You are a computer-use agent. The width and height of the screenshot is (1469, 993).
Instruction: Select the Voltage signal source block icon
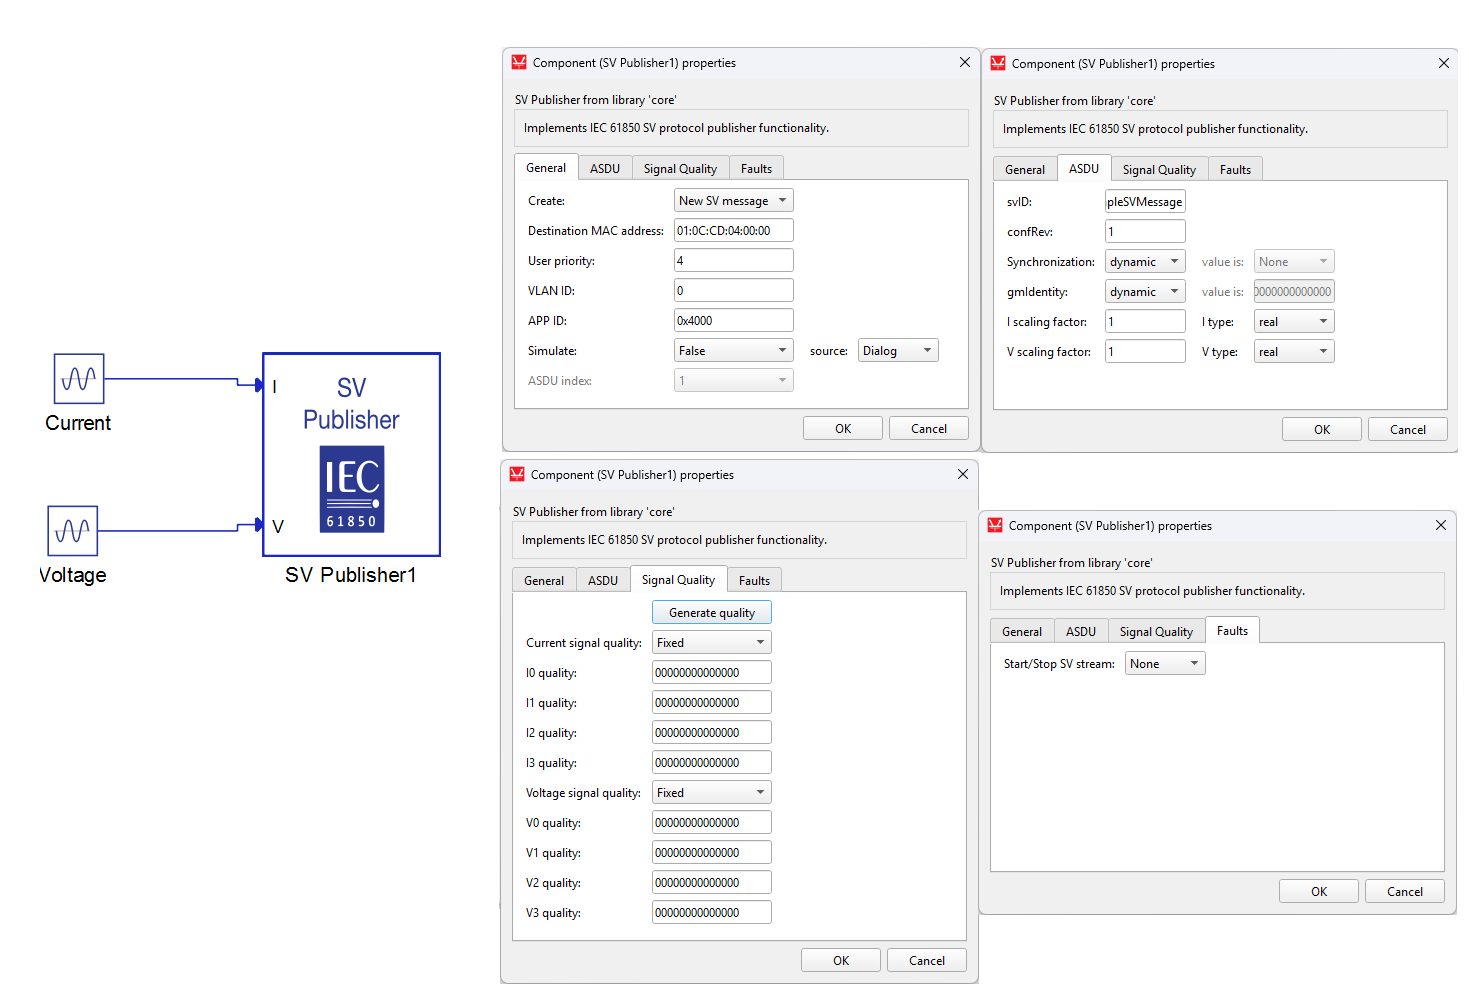(x=73, y=530)
